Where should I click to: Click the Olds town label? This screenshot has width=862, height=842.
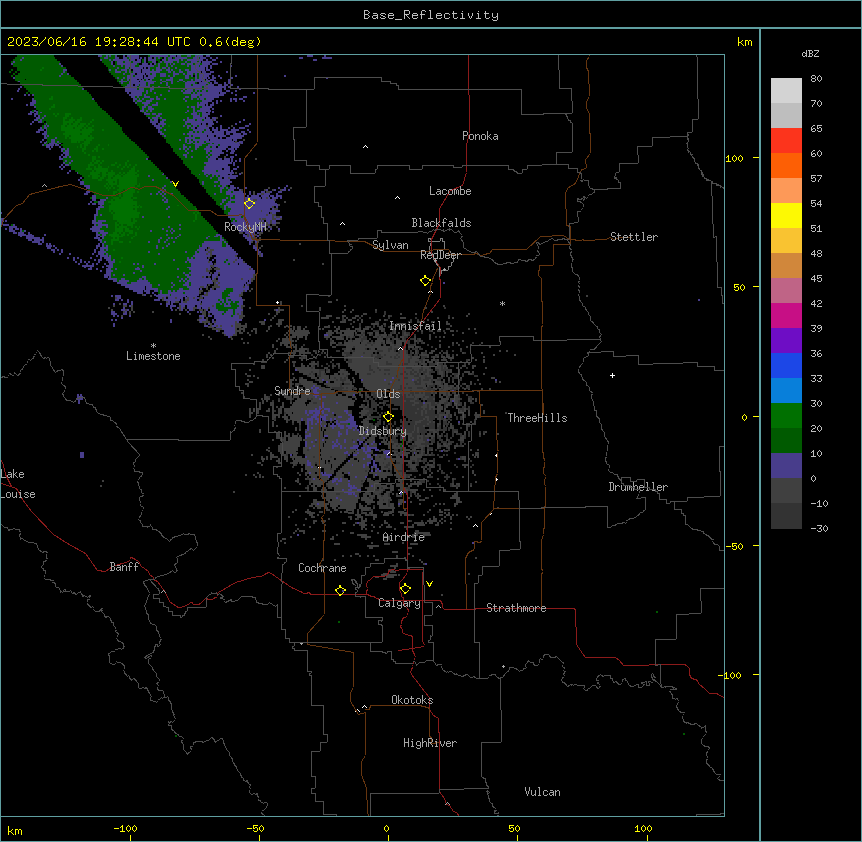coord(388,394)
